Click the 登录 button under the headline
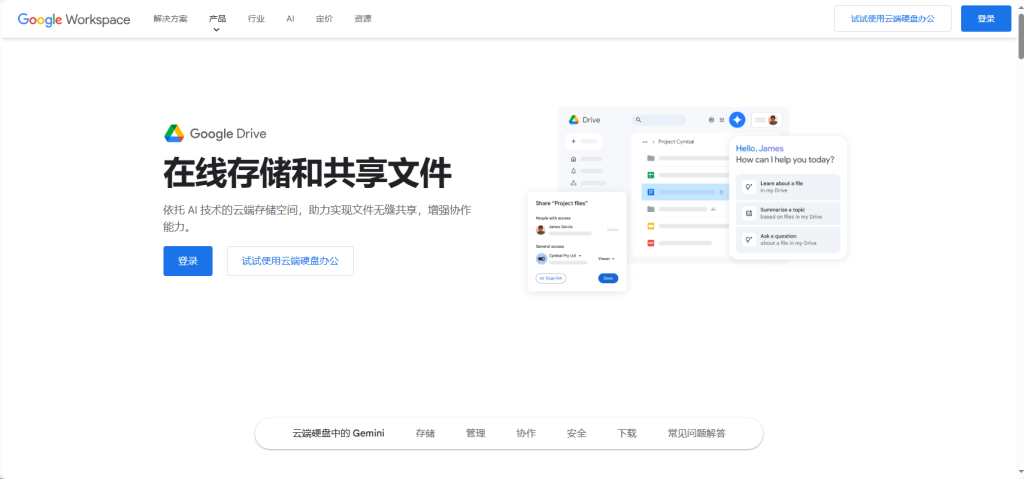Viewport: 1024px width, 479px height. (x=188, y=261)
